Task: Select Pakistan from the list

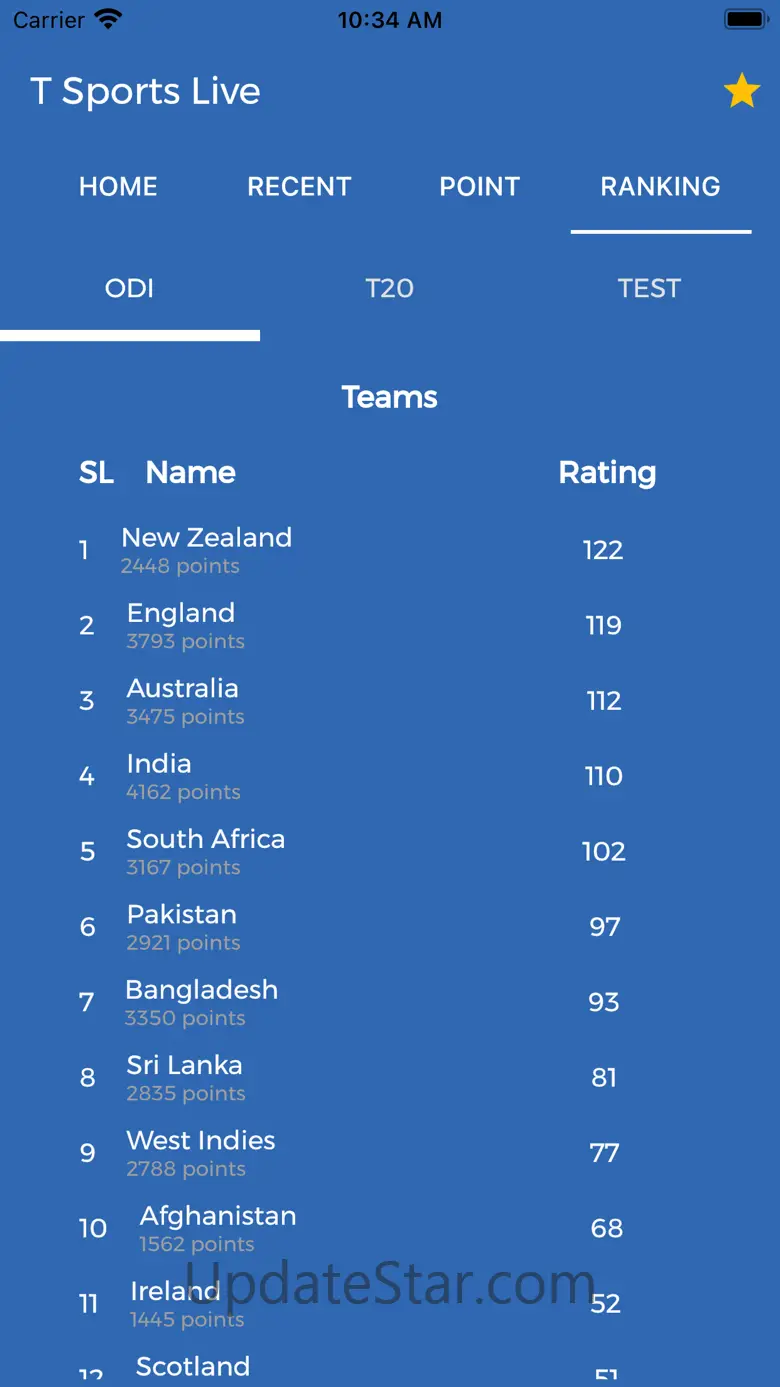Action: click(x=390, y=927)
